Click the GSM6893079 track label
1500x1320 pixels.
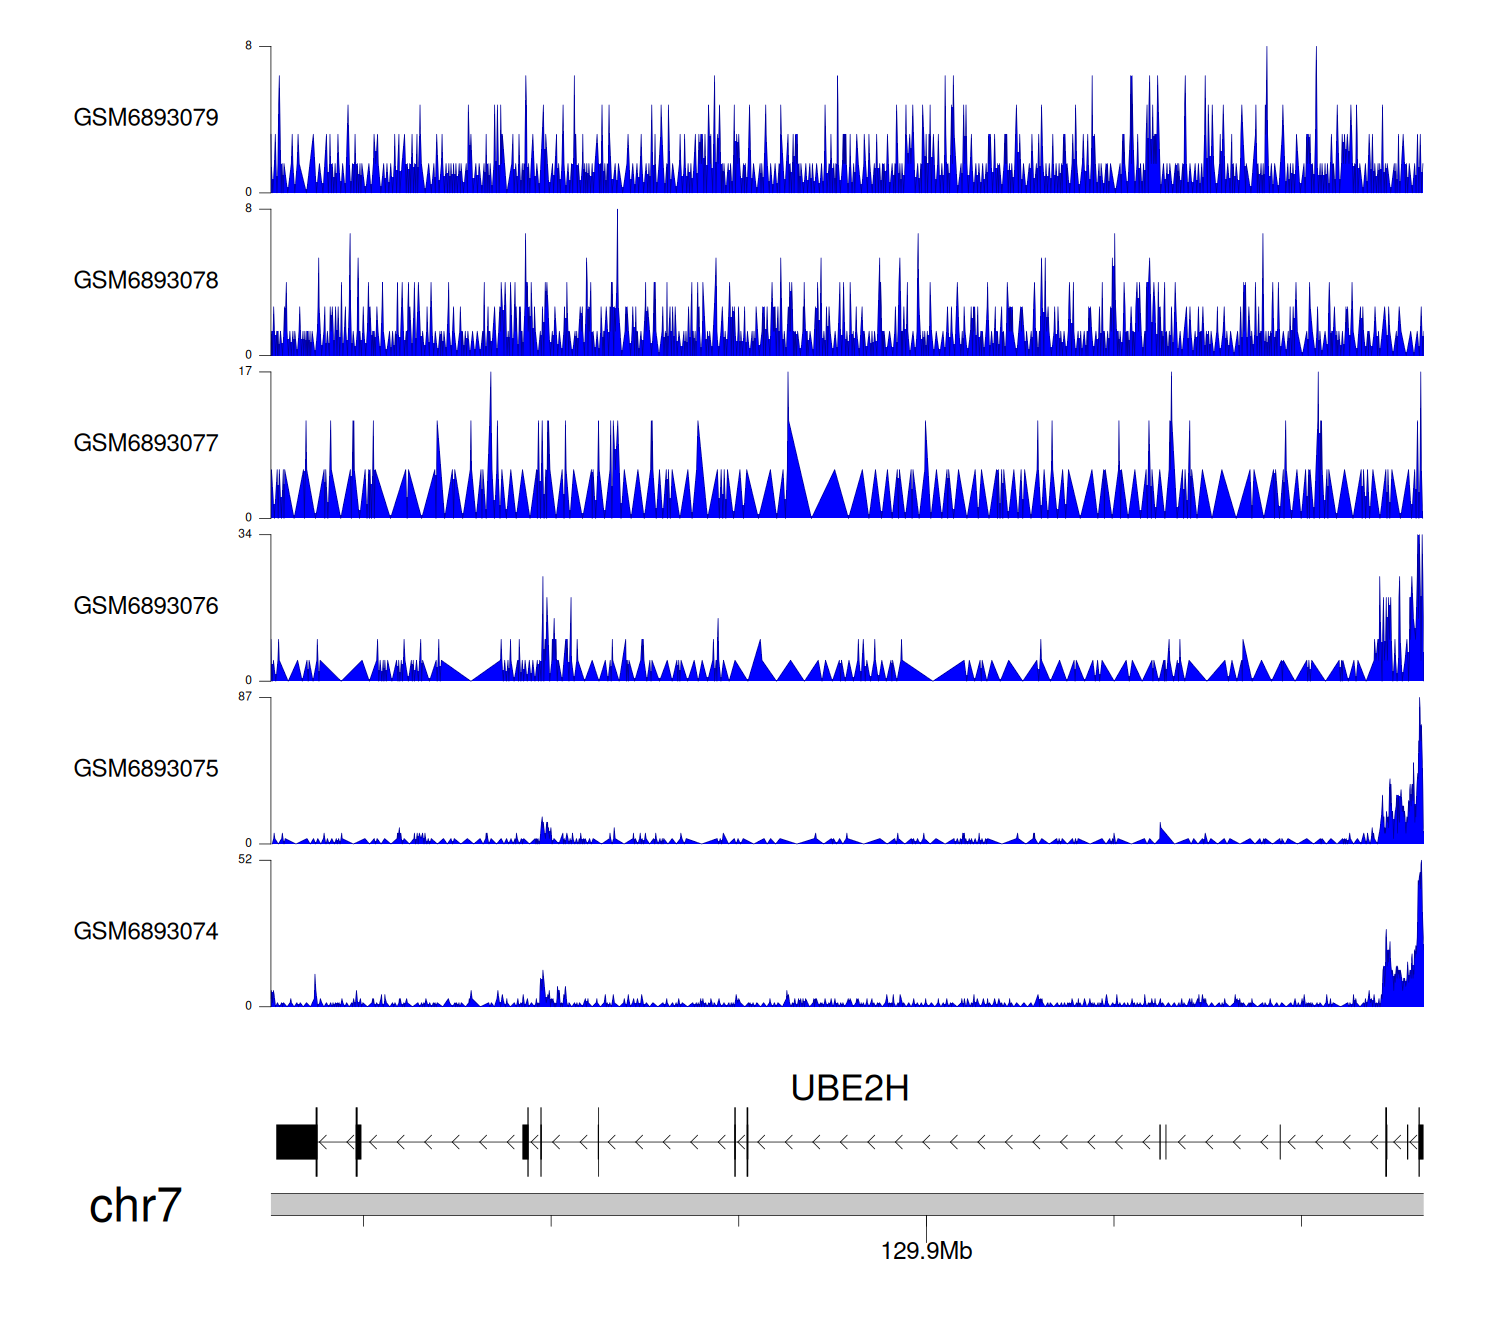pos(146,118)
